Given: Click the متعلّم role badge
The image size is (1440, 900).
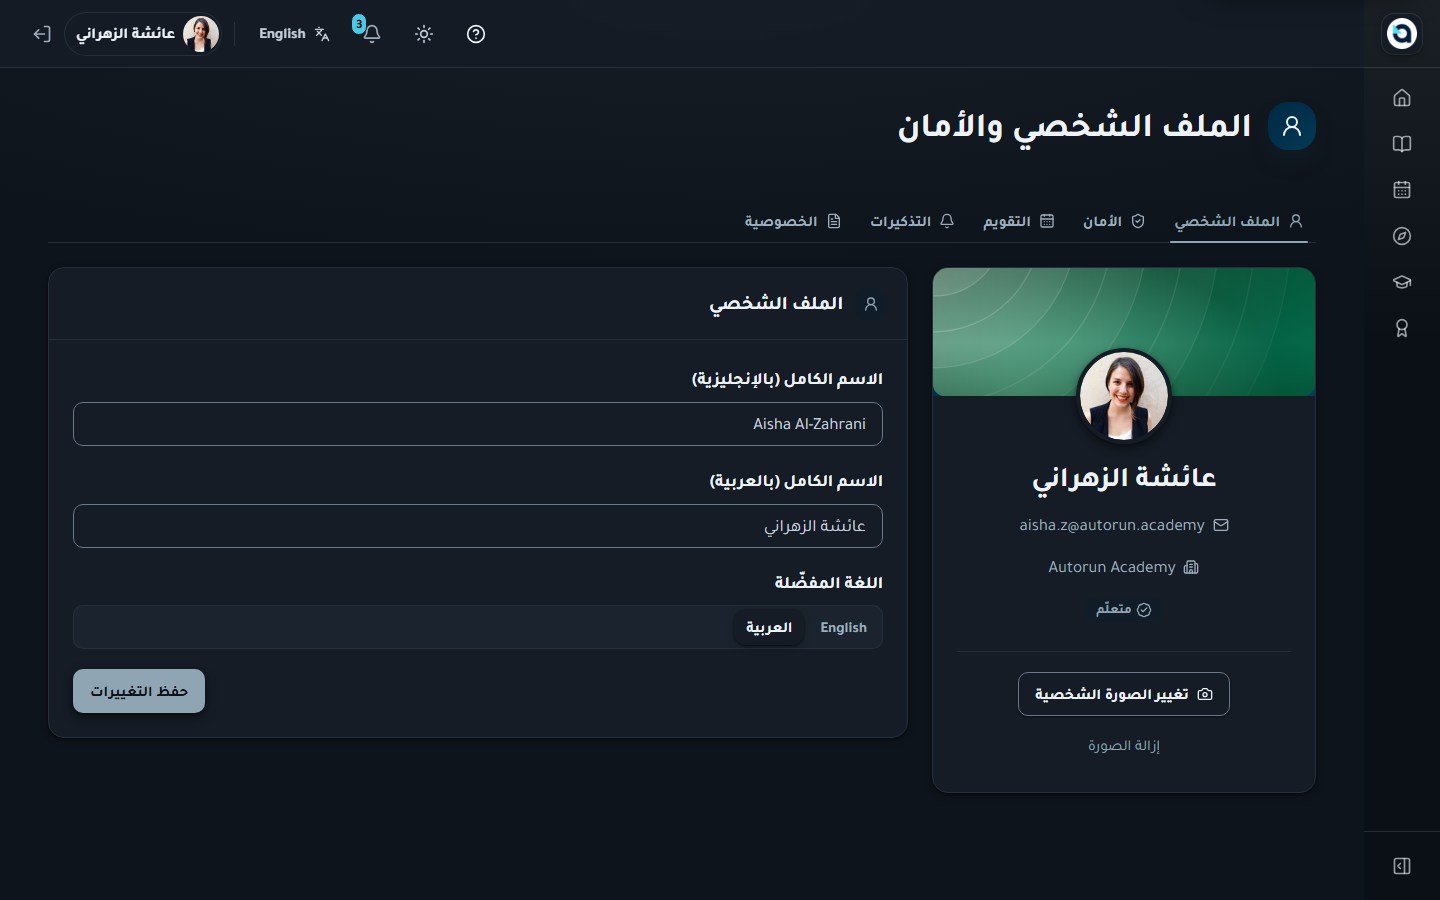Looking at the screenshot, I should [1124, 609].
